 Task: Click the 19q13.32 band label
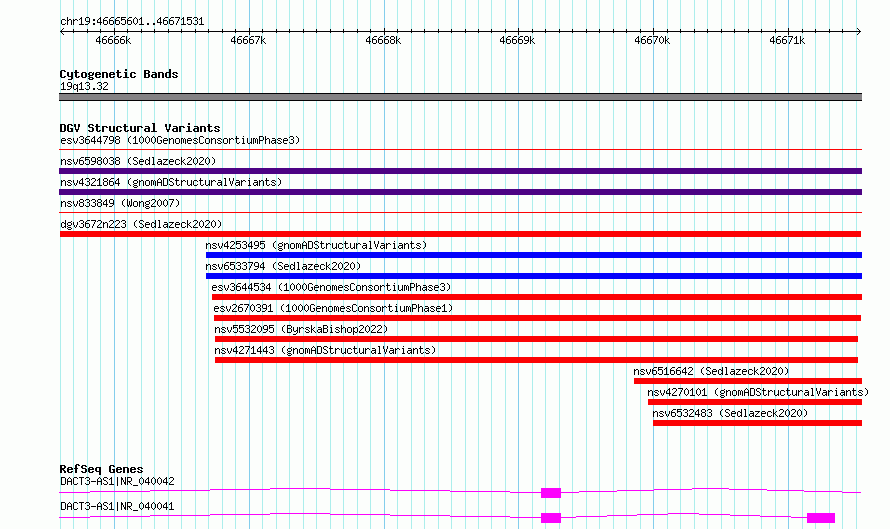84,86
